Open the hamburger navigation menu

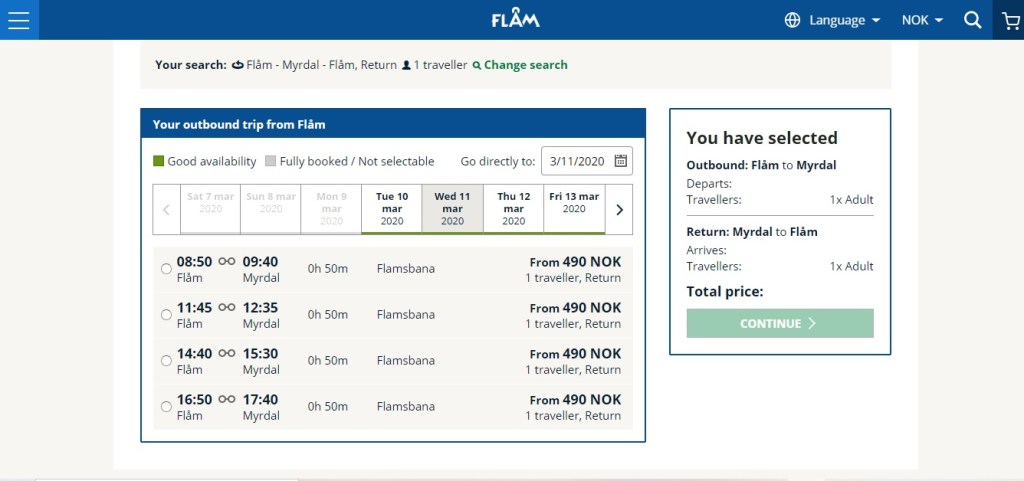(x=19, y=20)
